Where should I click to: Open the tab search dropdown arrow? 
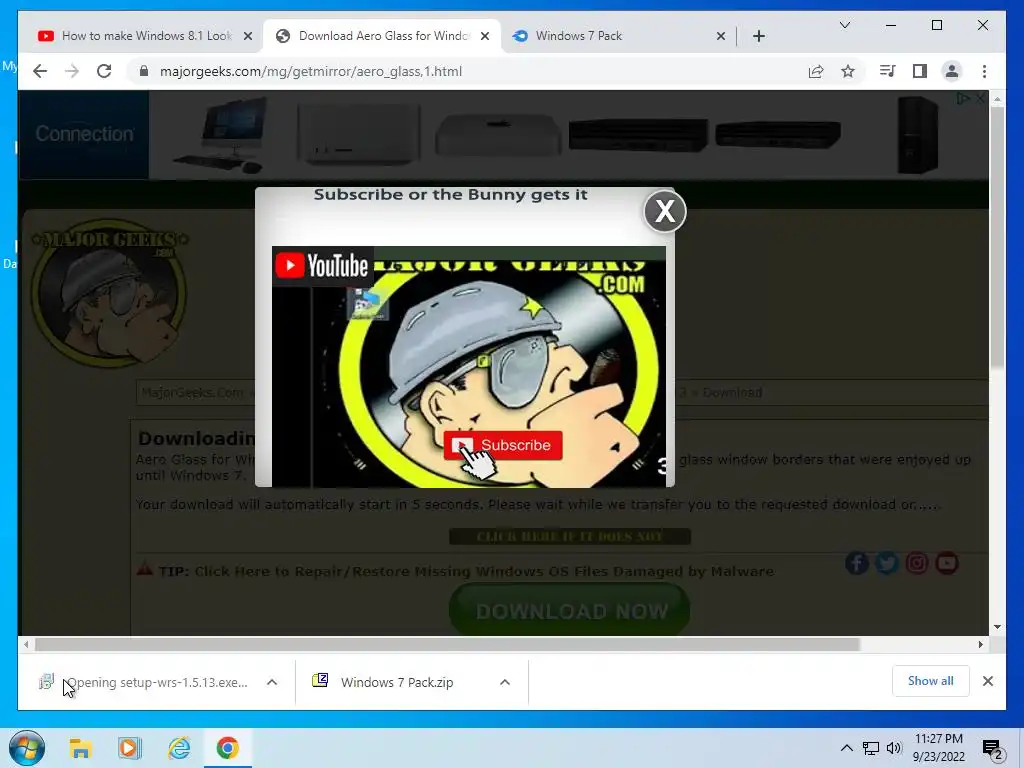tap(844, 25)
